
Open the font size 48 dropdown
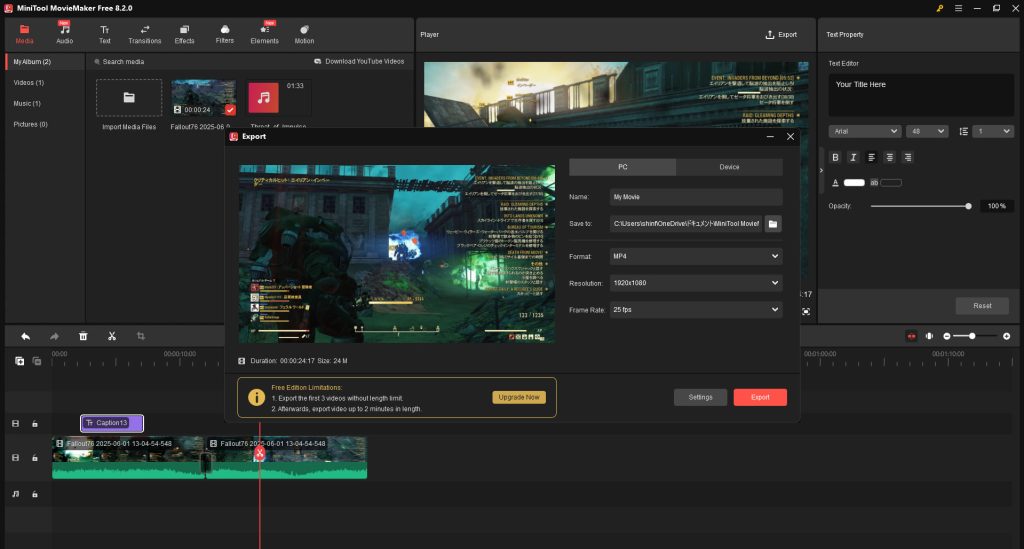(x=927, y=131)
